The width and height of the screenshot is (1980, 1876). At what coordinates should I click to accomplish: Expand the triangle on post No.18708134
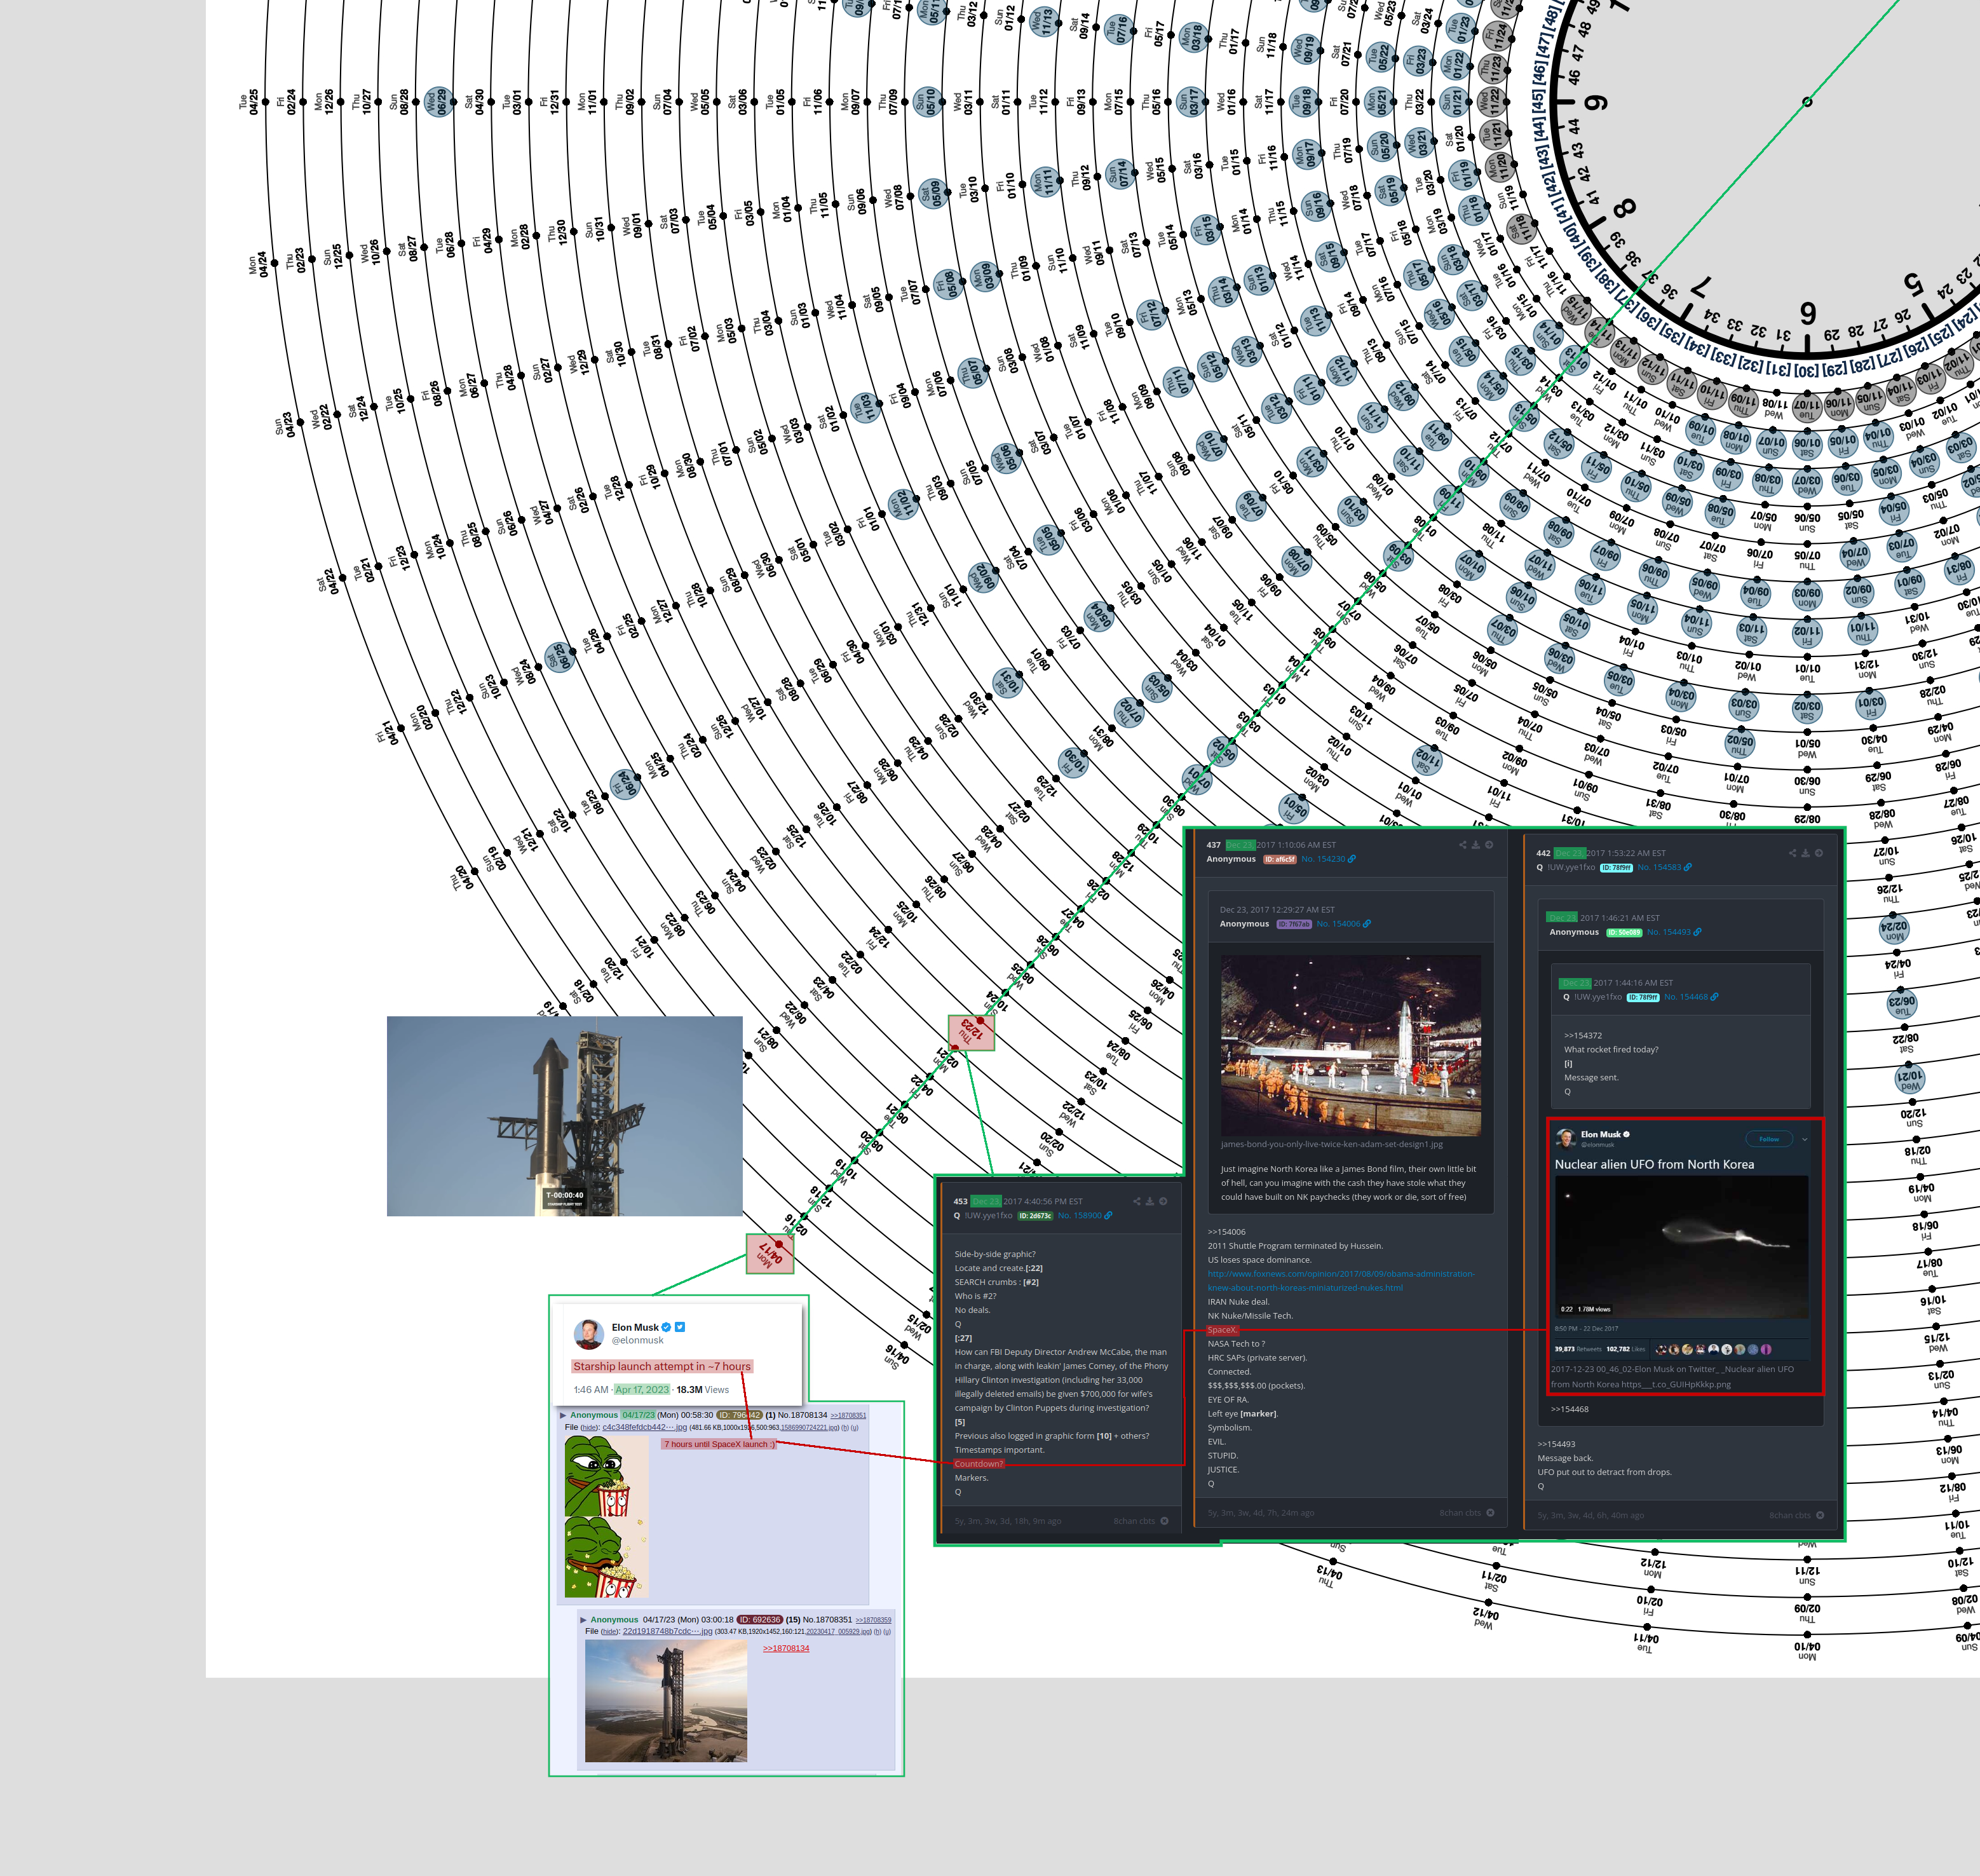[x=563, y=1415]
